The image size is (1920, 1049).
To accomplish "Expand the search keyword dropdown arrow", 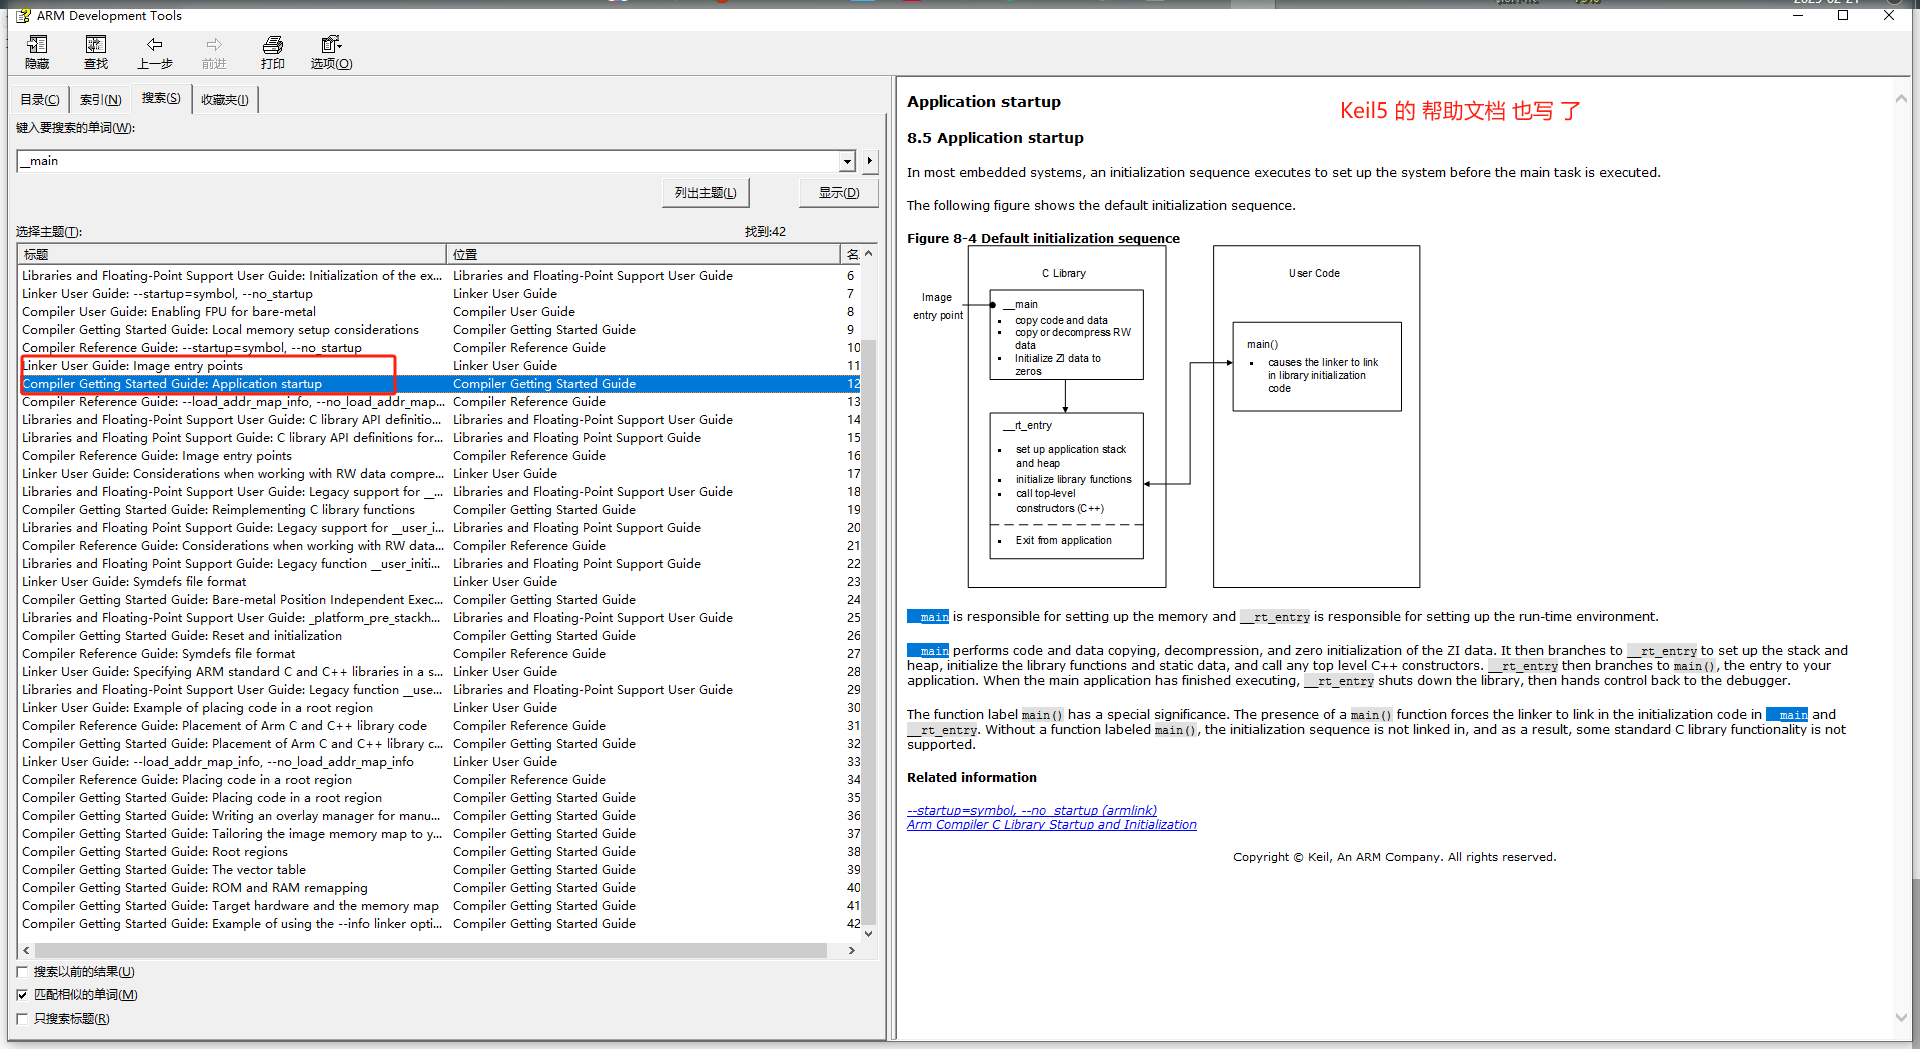I will coord(848,161).
